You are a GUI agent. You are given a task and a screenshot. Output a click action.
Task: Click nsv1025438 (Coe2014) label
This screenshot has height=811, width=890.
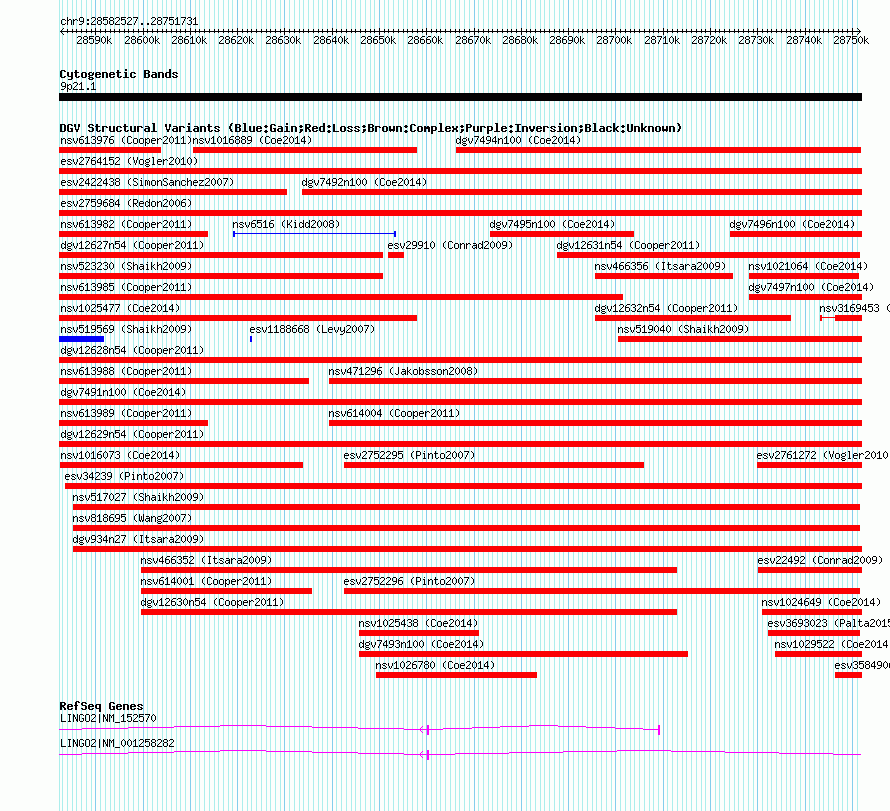[x=418, y=623]
